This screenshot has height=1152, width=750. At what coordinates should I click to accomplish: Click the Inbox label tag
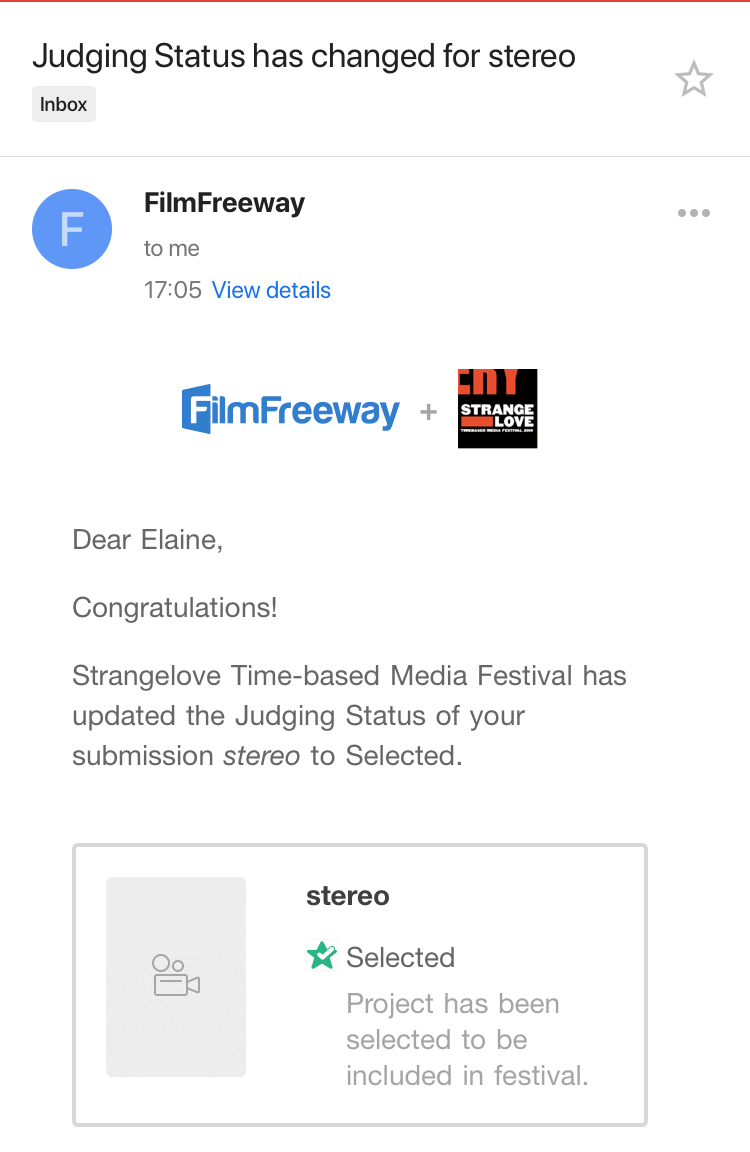(64, 104)
